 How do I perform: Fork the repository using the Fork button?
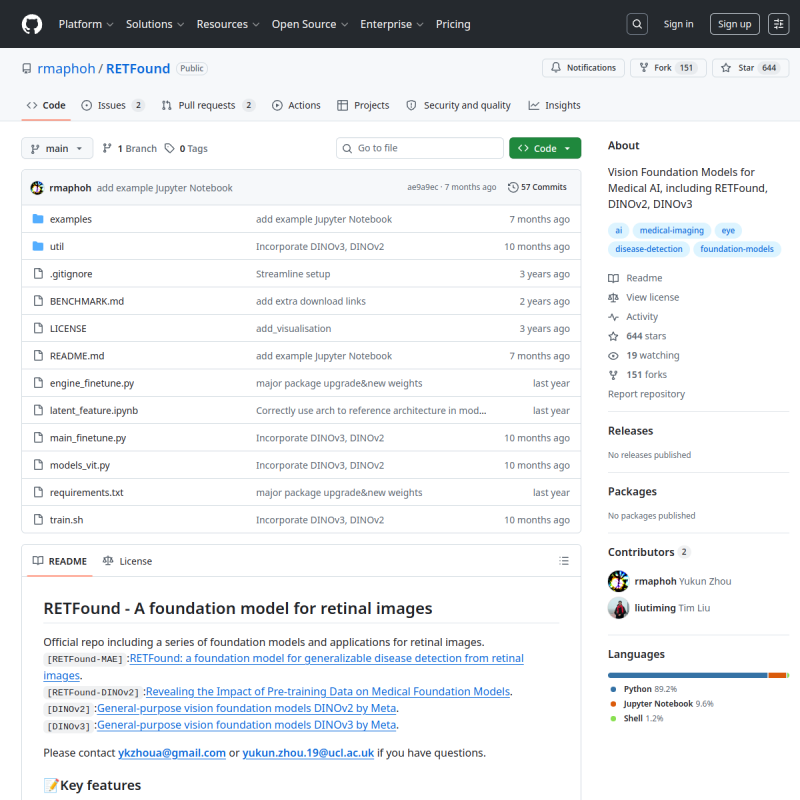point(668,68)
